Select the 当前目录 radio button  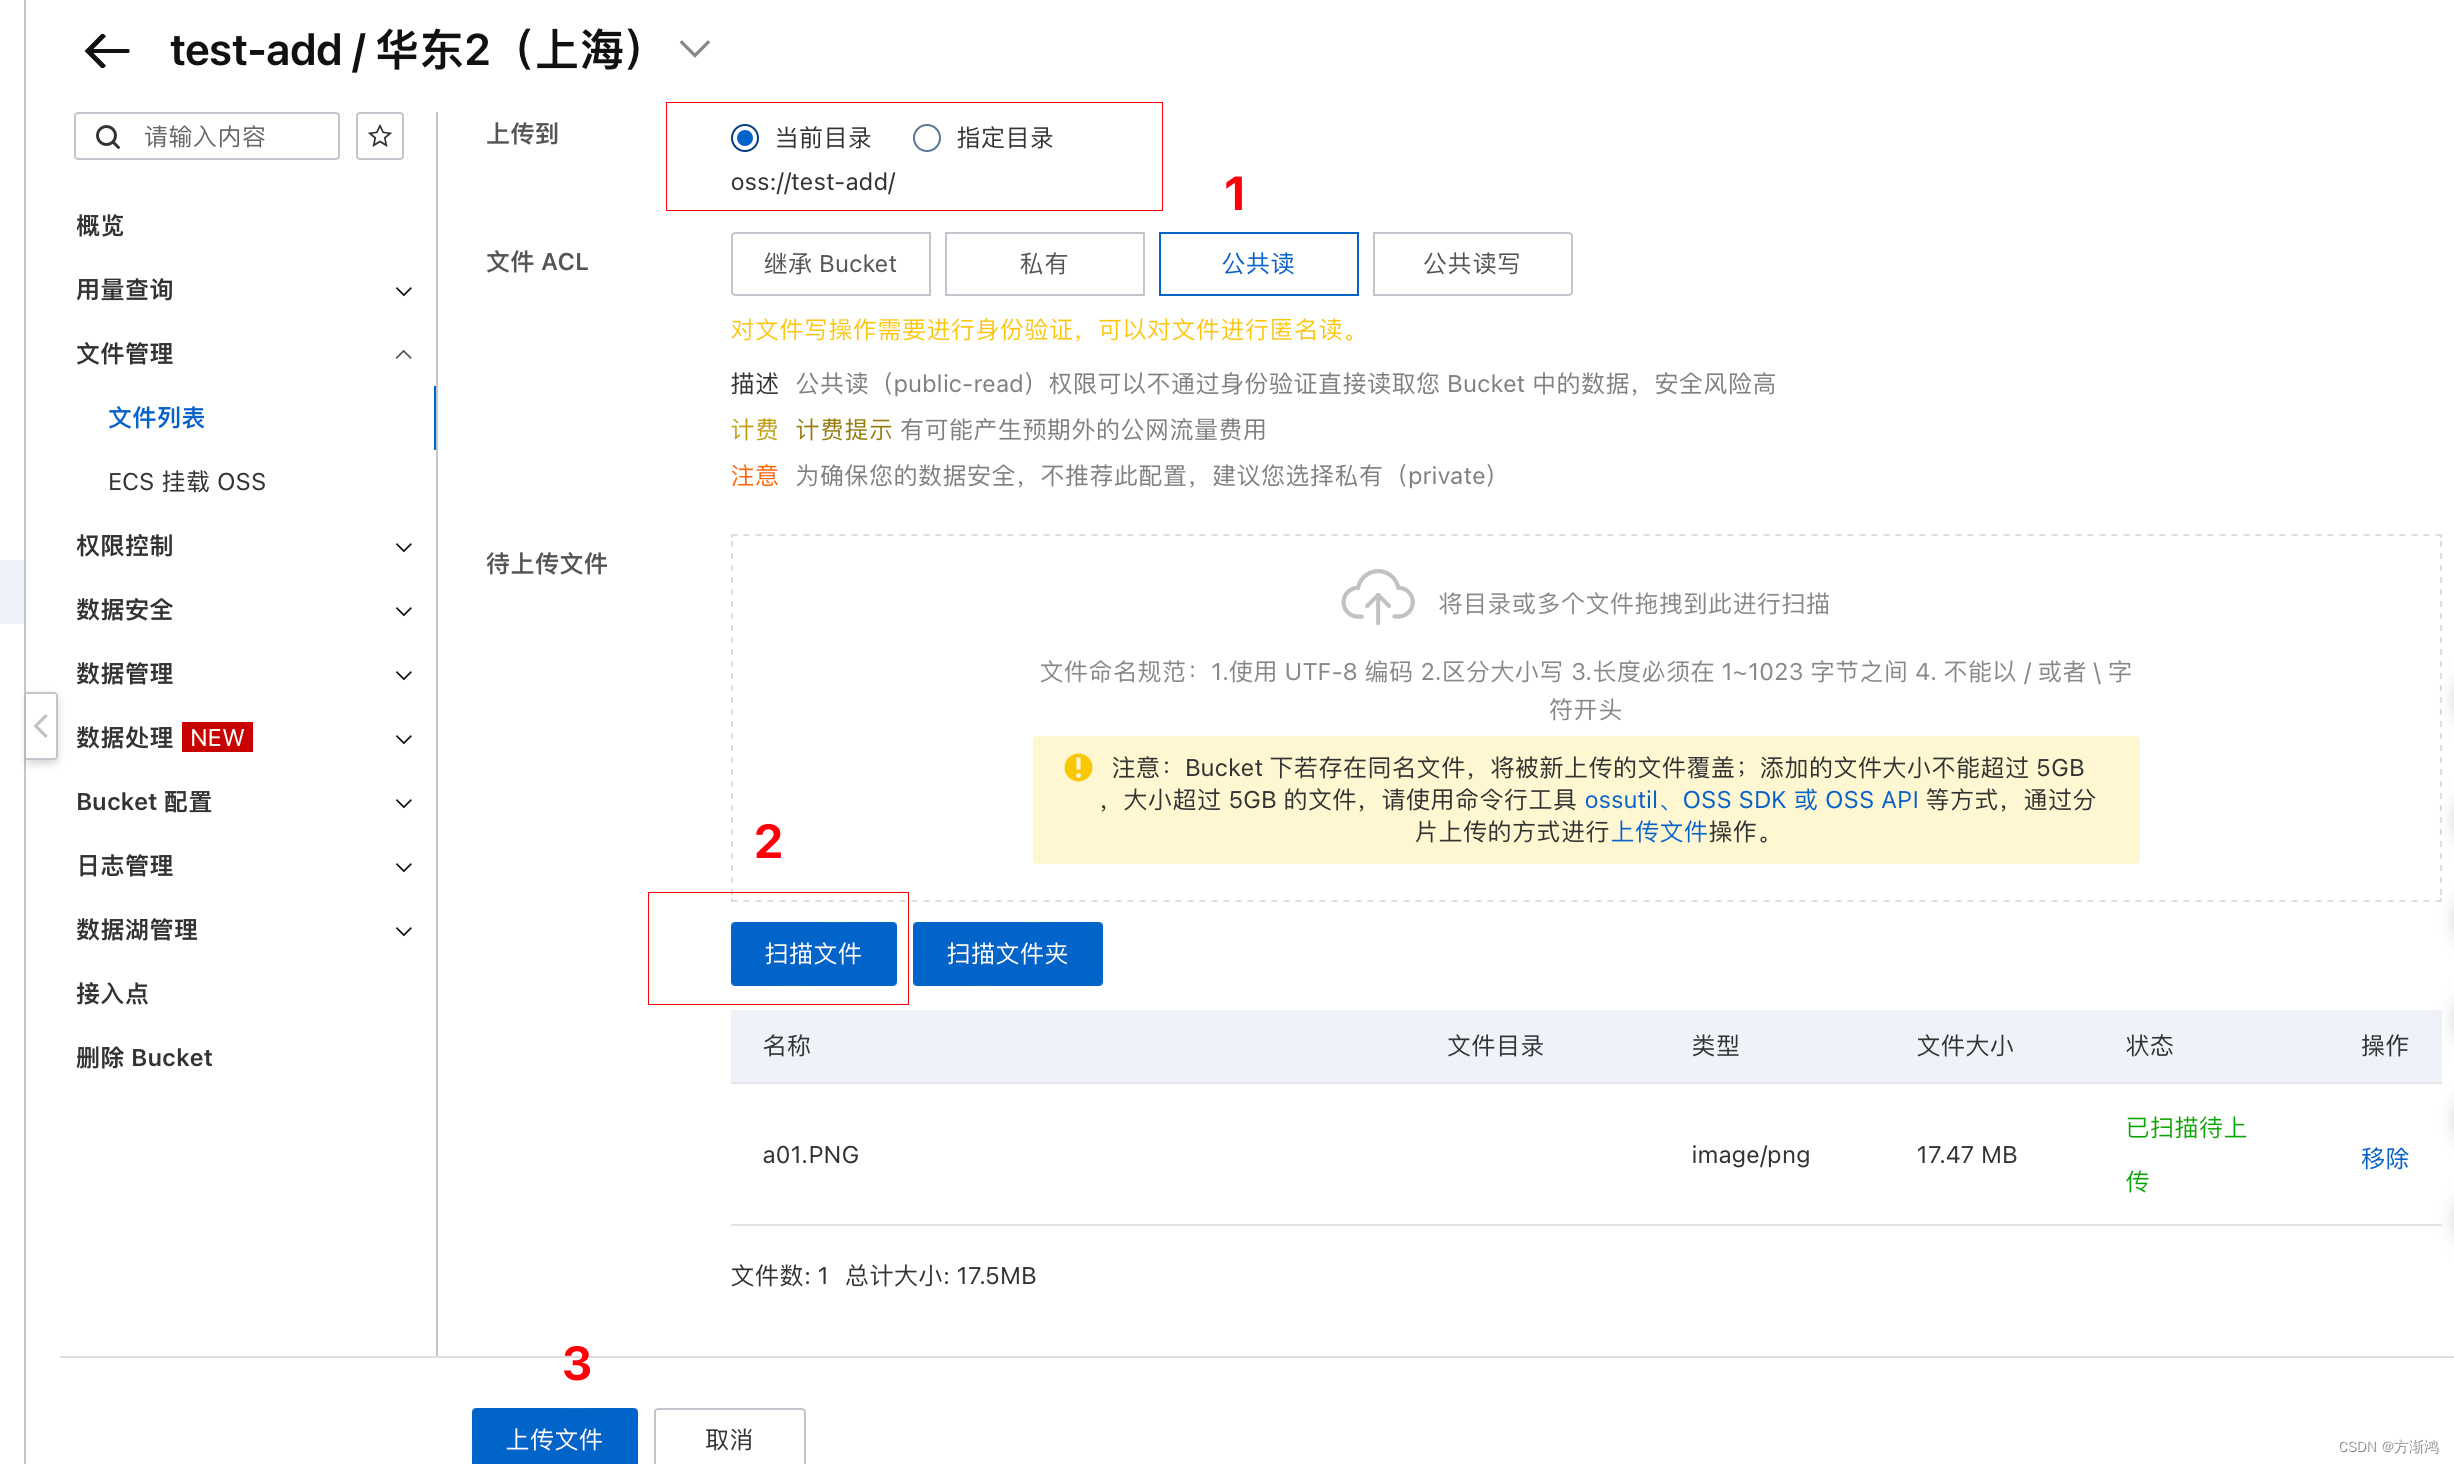745,138
